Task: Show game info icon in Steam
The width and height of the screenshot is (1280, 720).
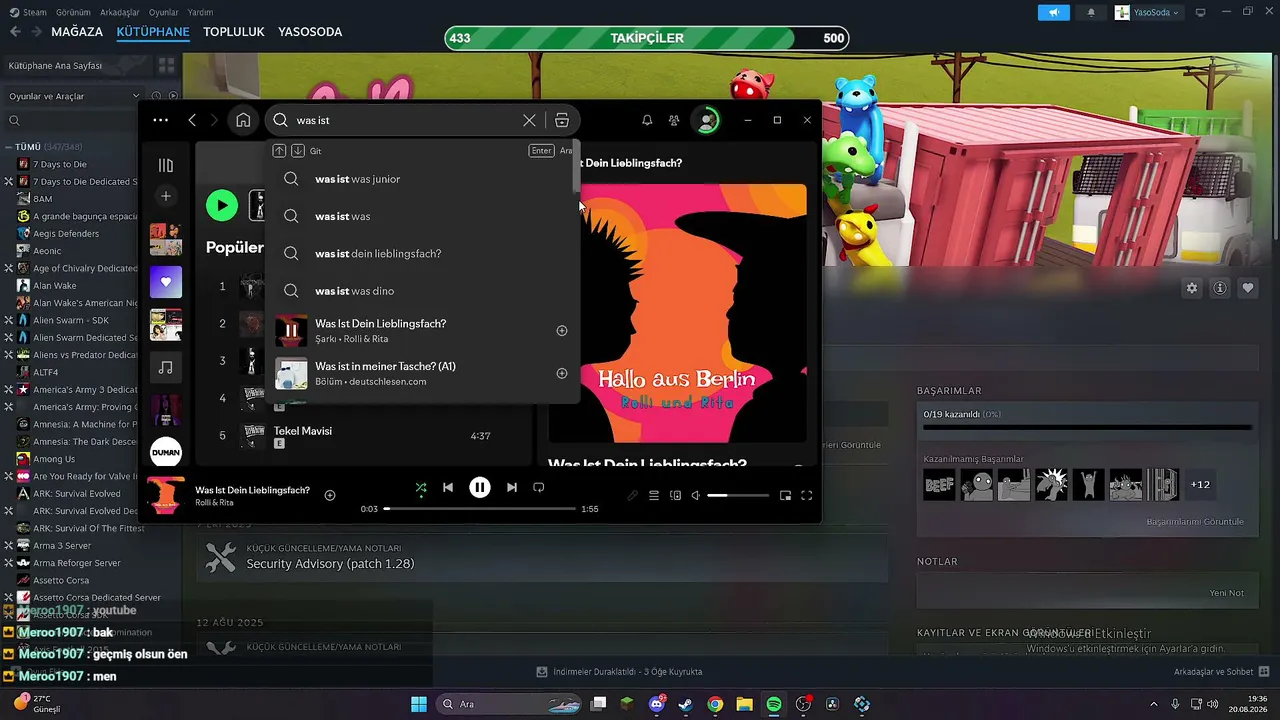Action: pos(1220,288)
